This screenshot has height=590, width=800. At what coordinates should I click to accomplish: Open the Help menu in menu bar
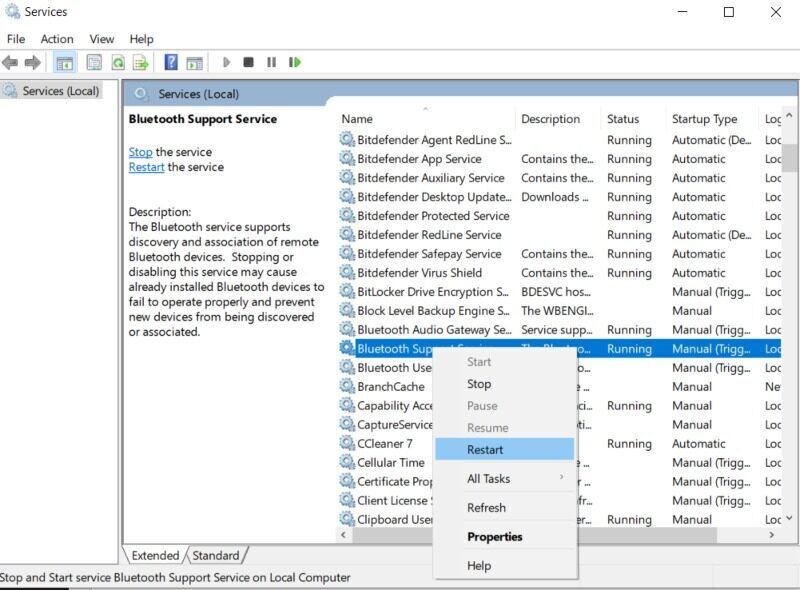(141, 39)
